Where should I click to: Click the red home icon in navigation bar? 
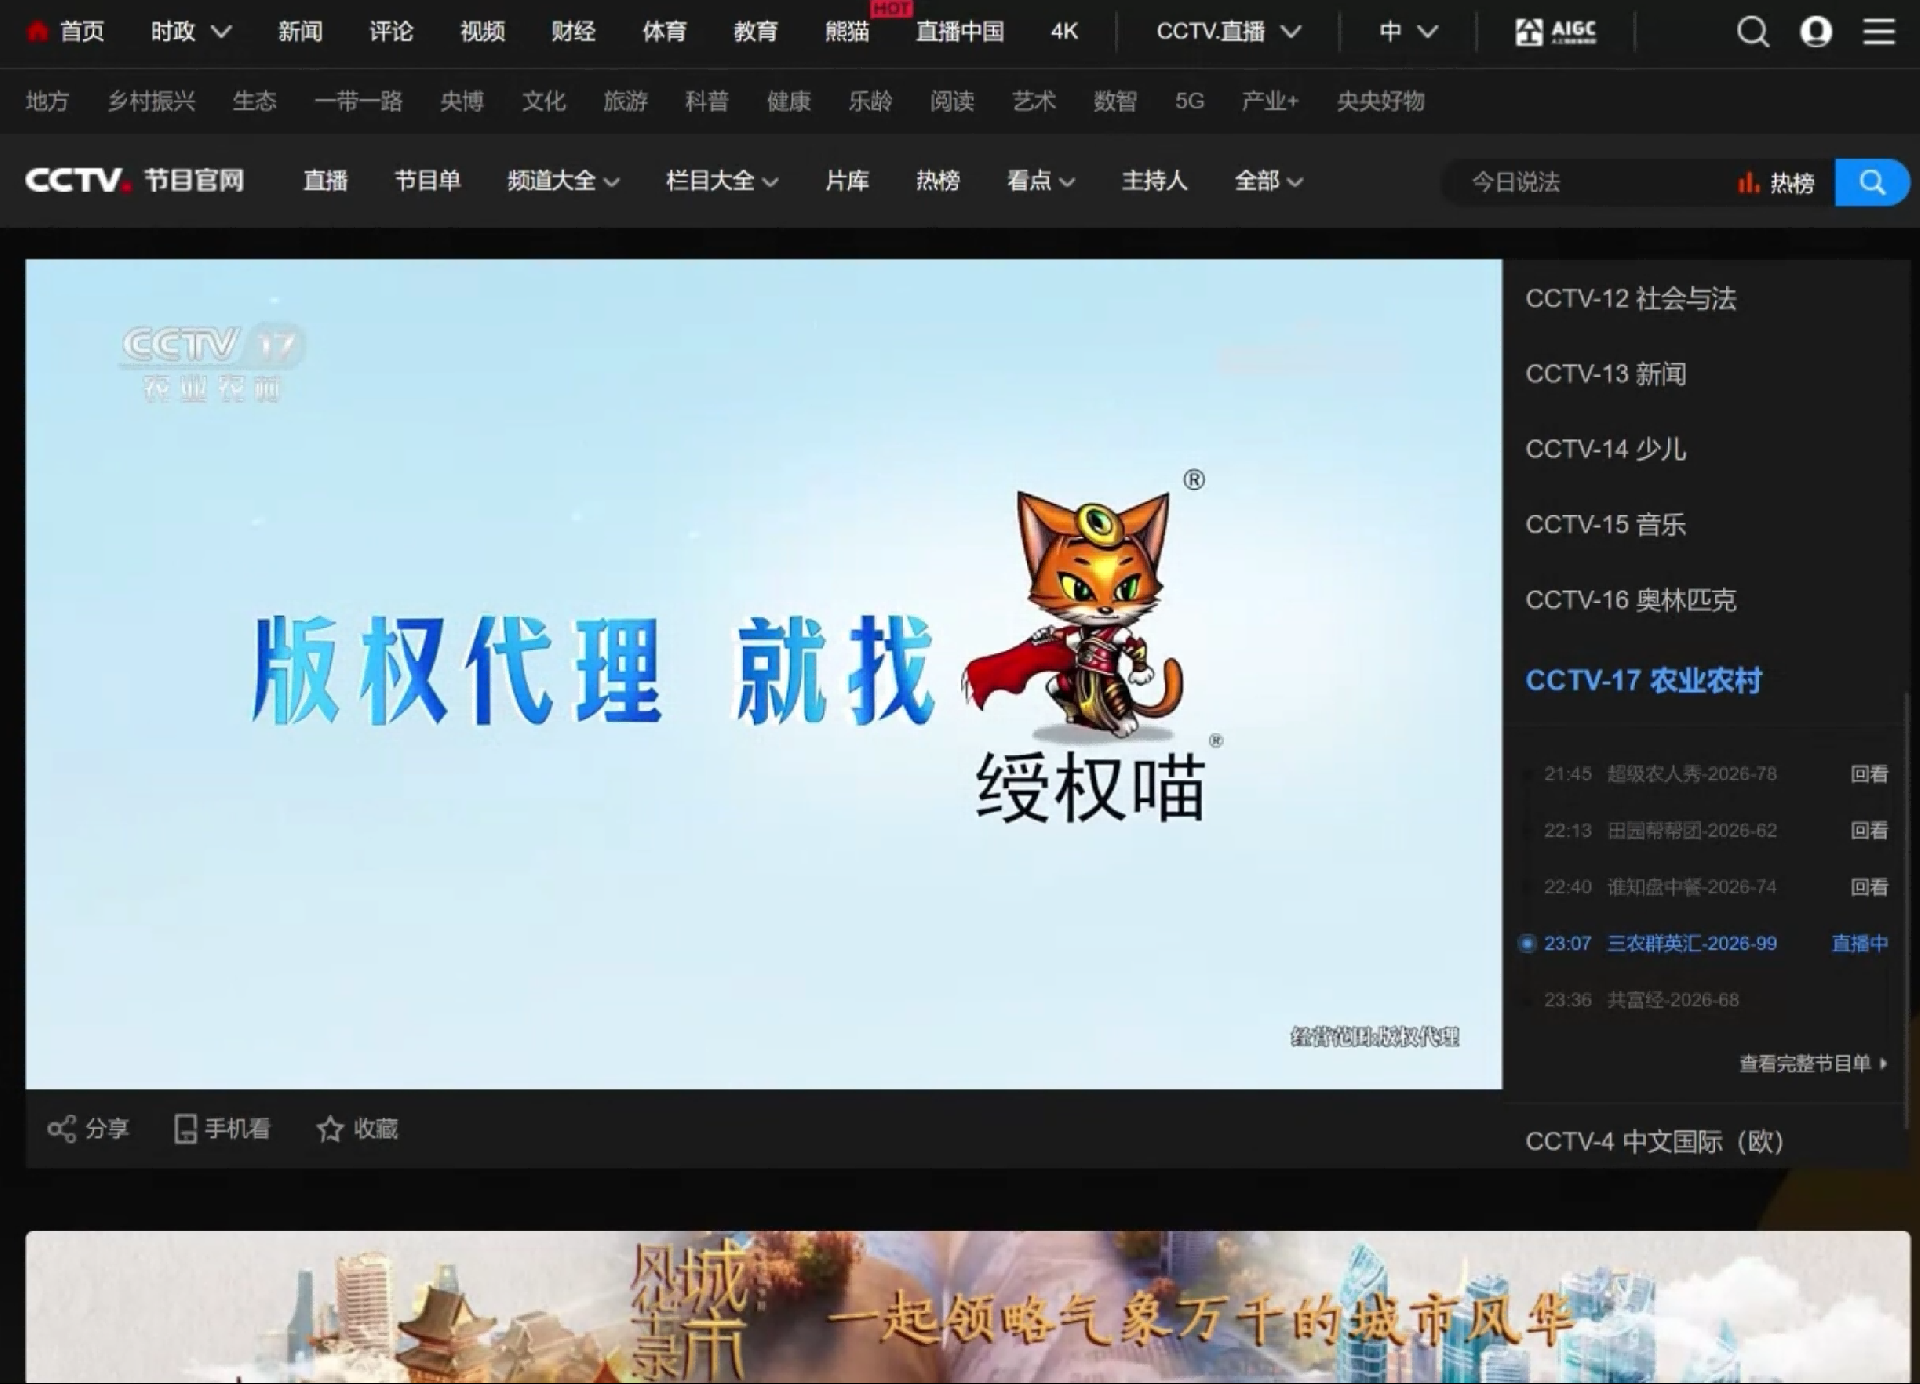click(x=37, y=31)
